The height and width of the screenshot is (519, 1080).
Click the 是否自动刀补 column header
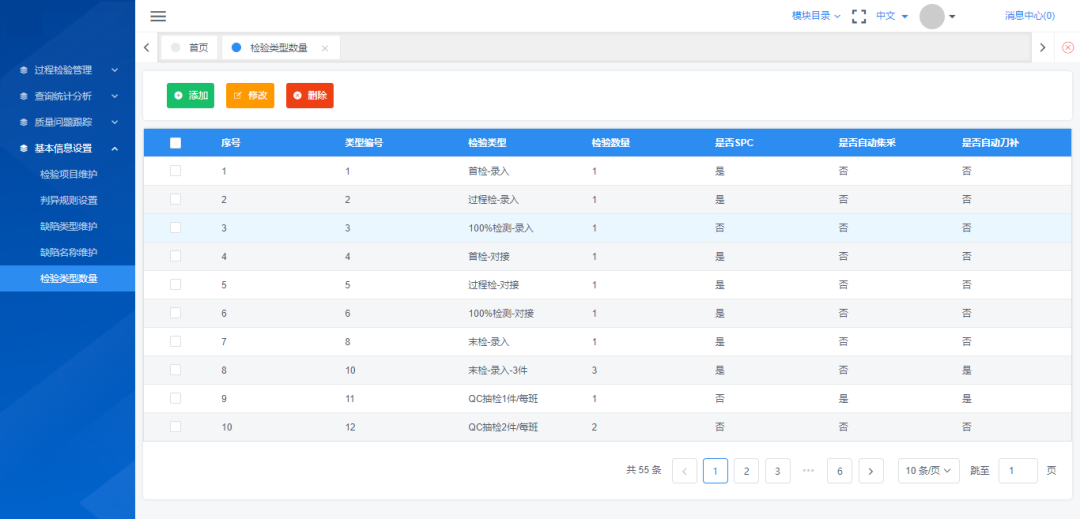coord(990,143)
